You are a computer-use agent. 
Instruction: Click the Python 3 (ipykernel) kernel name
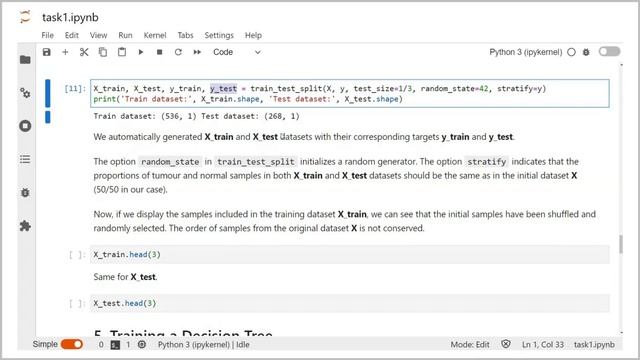tap(526, 52)
